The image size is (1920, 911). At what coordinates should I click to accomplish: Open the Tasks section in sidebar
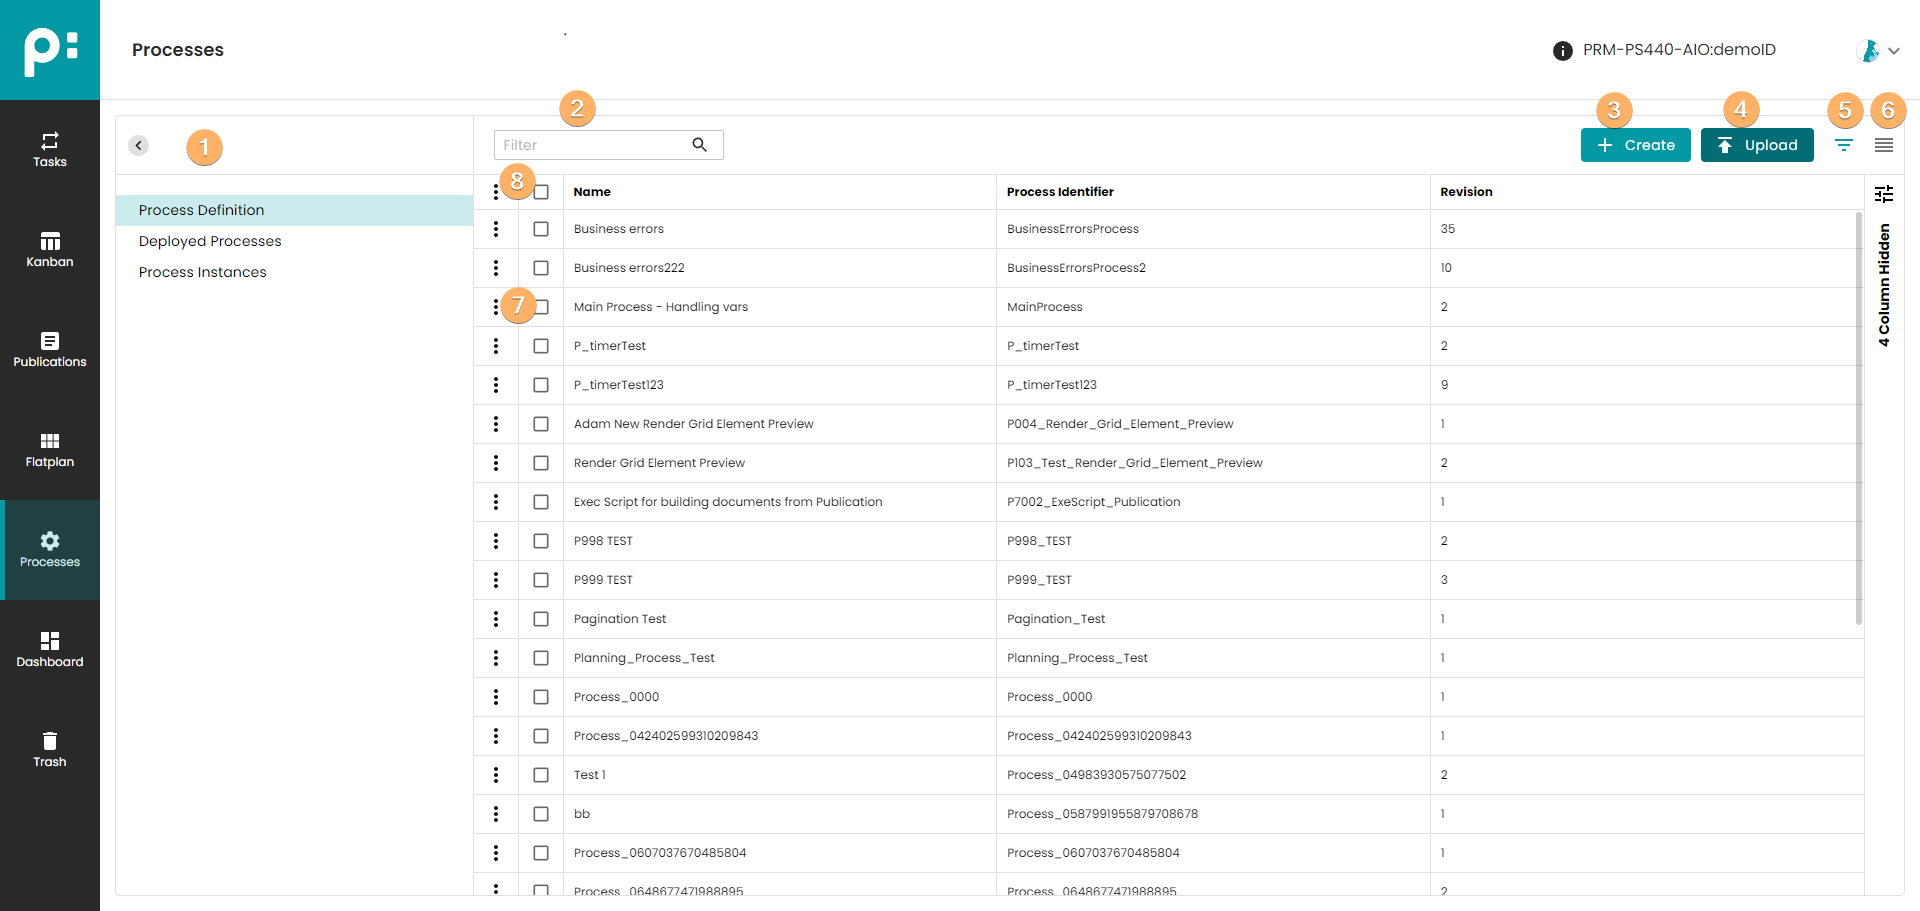tap(50, 149)
